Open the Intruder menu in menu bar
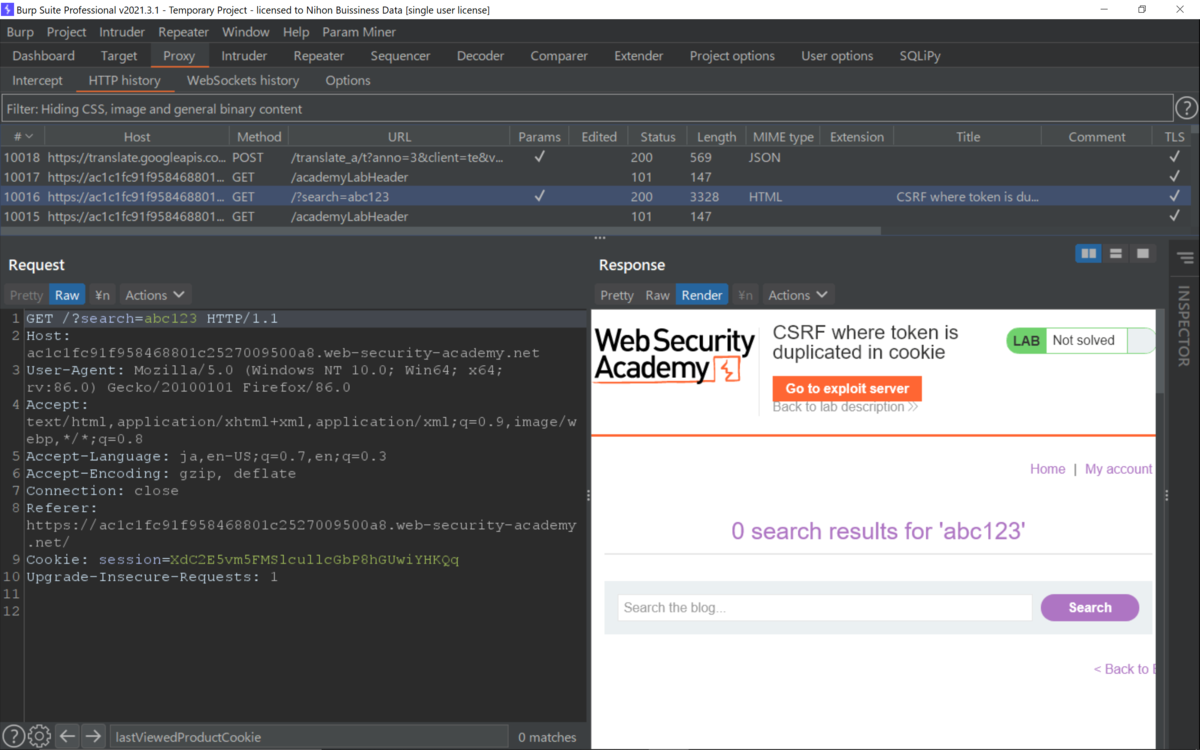Viewport: 1200px width, 750px height. pos(122,32)
